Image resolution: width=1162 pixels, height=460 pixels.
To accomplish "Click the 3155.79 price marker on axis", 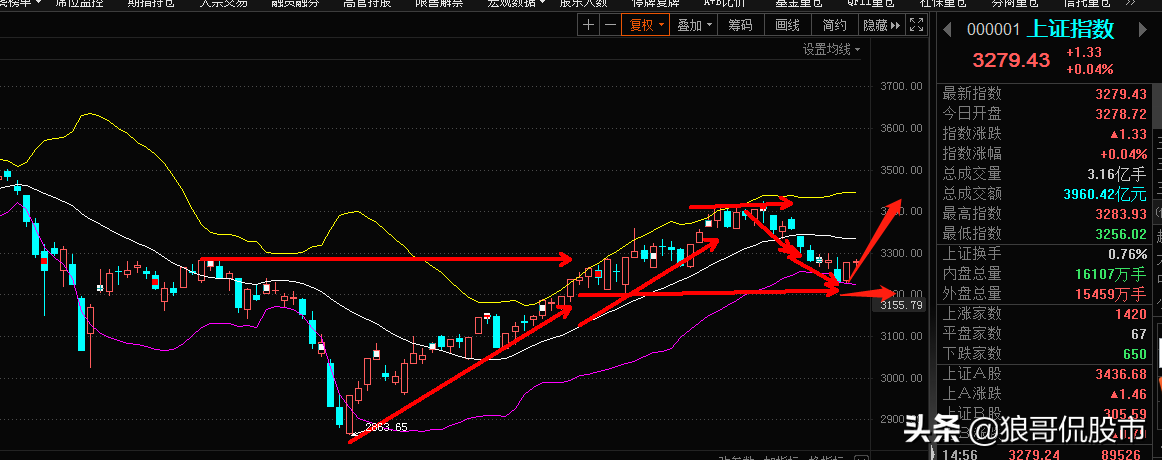I will tap(901, 304).
